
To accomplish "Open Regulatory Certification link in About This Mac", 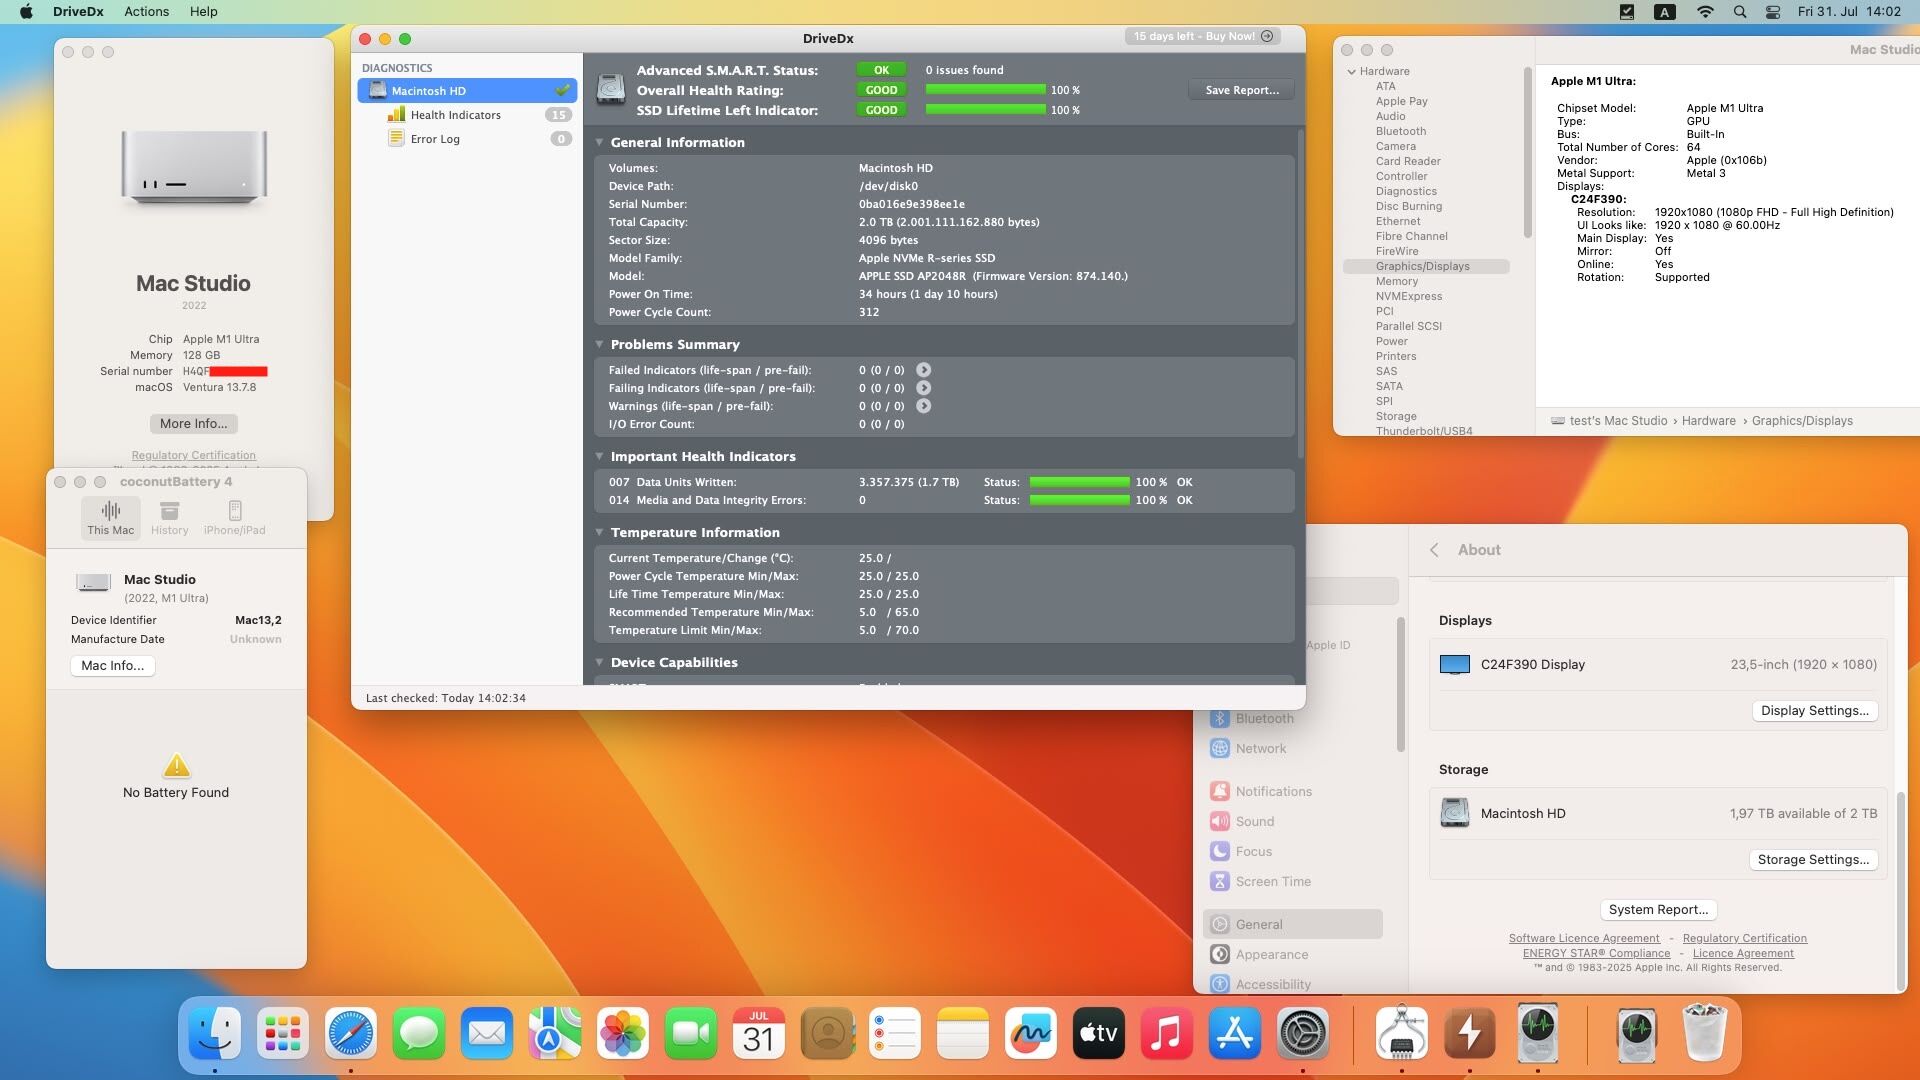I will point(193,455).
